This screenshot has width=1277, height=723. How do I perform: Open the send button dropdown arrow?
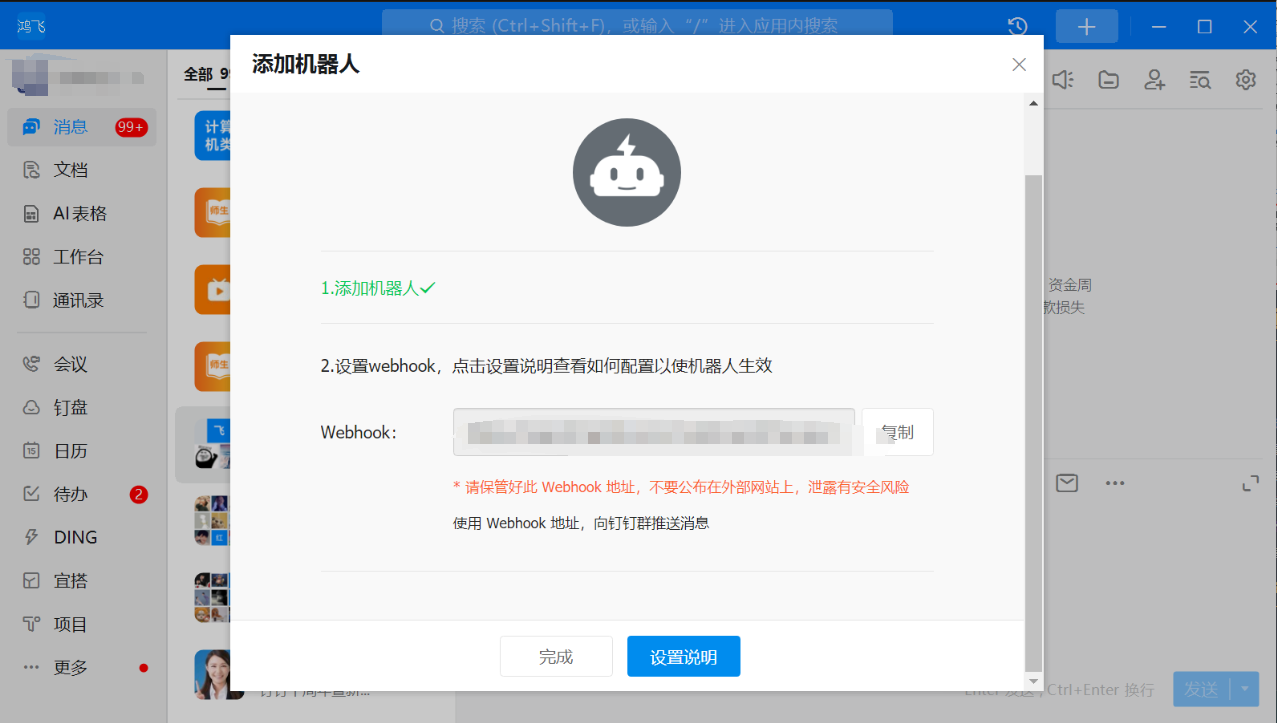pos(1245,689)
